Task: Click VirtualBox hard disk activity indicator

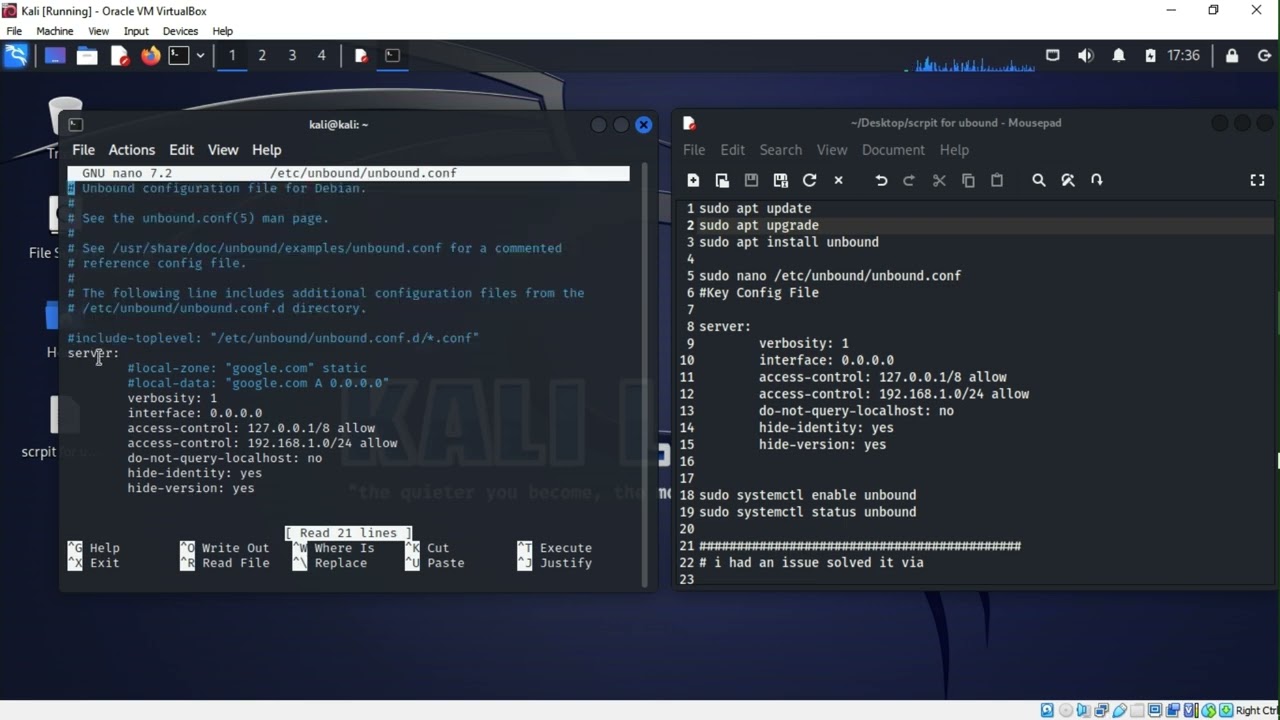Action: point(1047,710)
